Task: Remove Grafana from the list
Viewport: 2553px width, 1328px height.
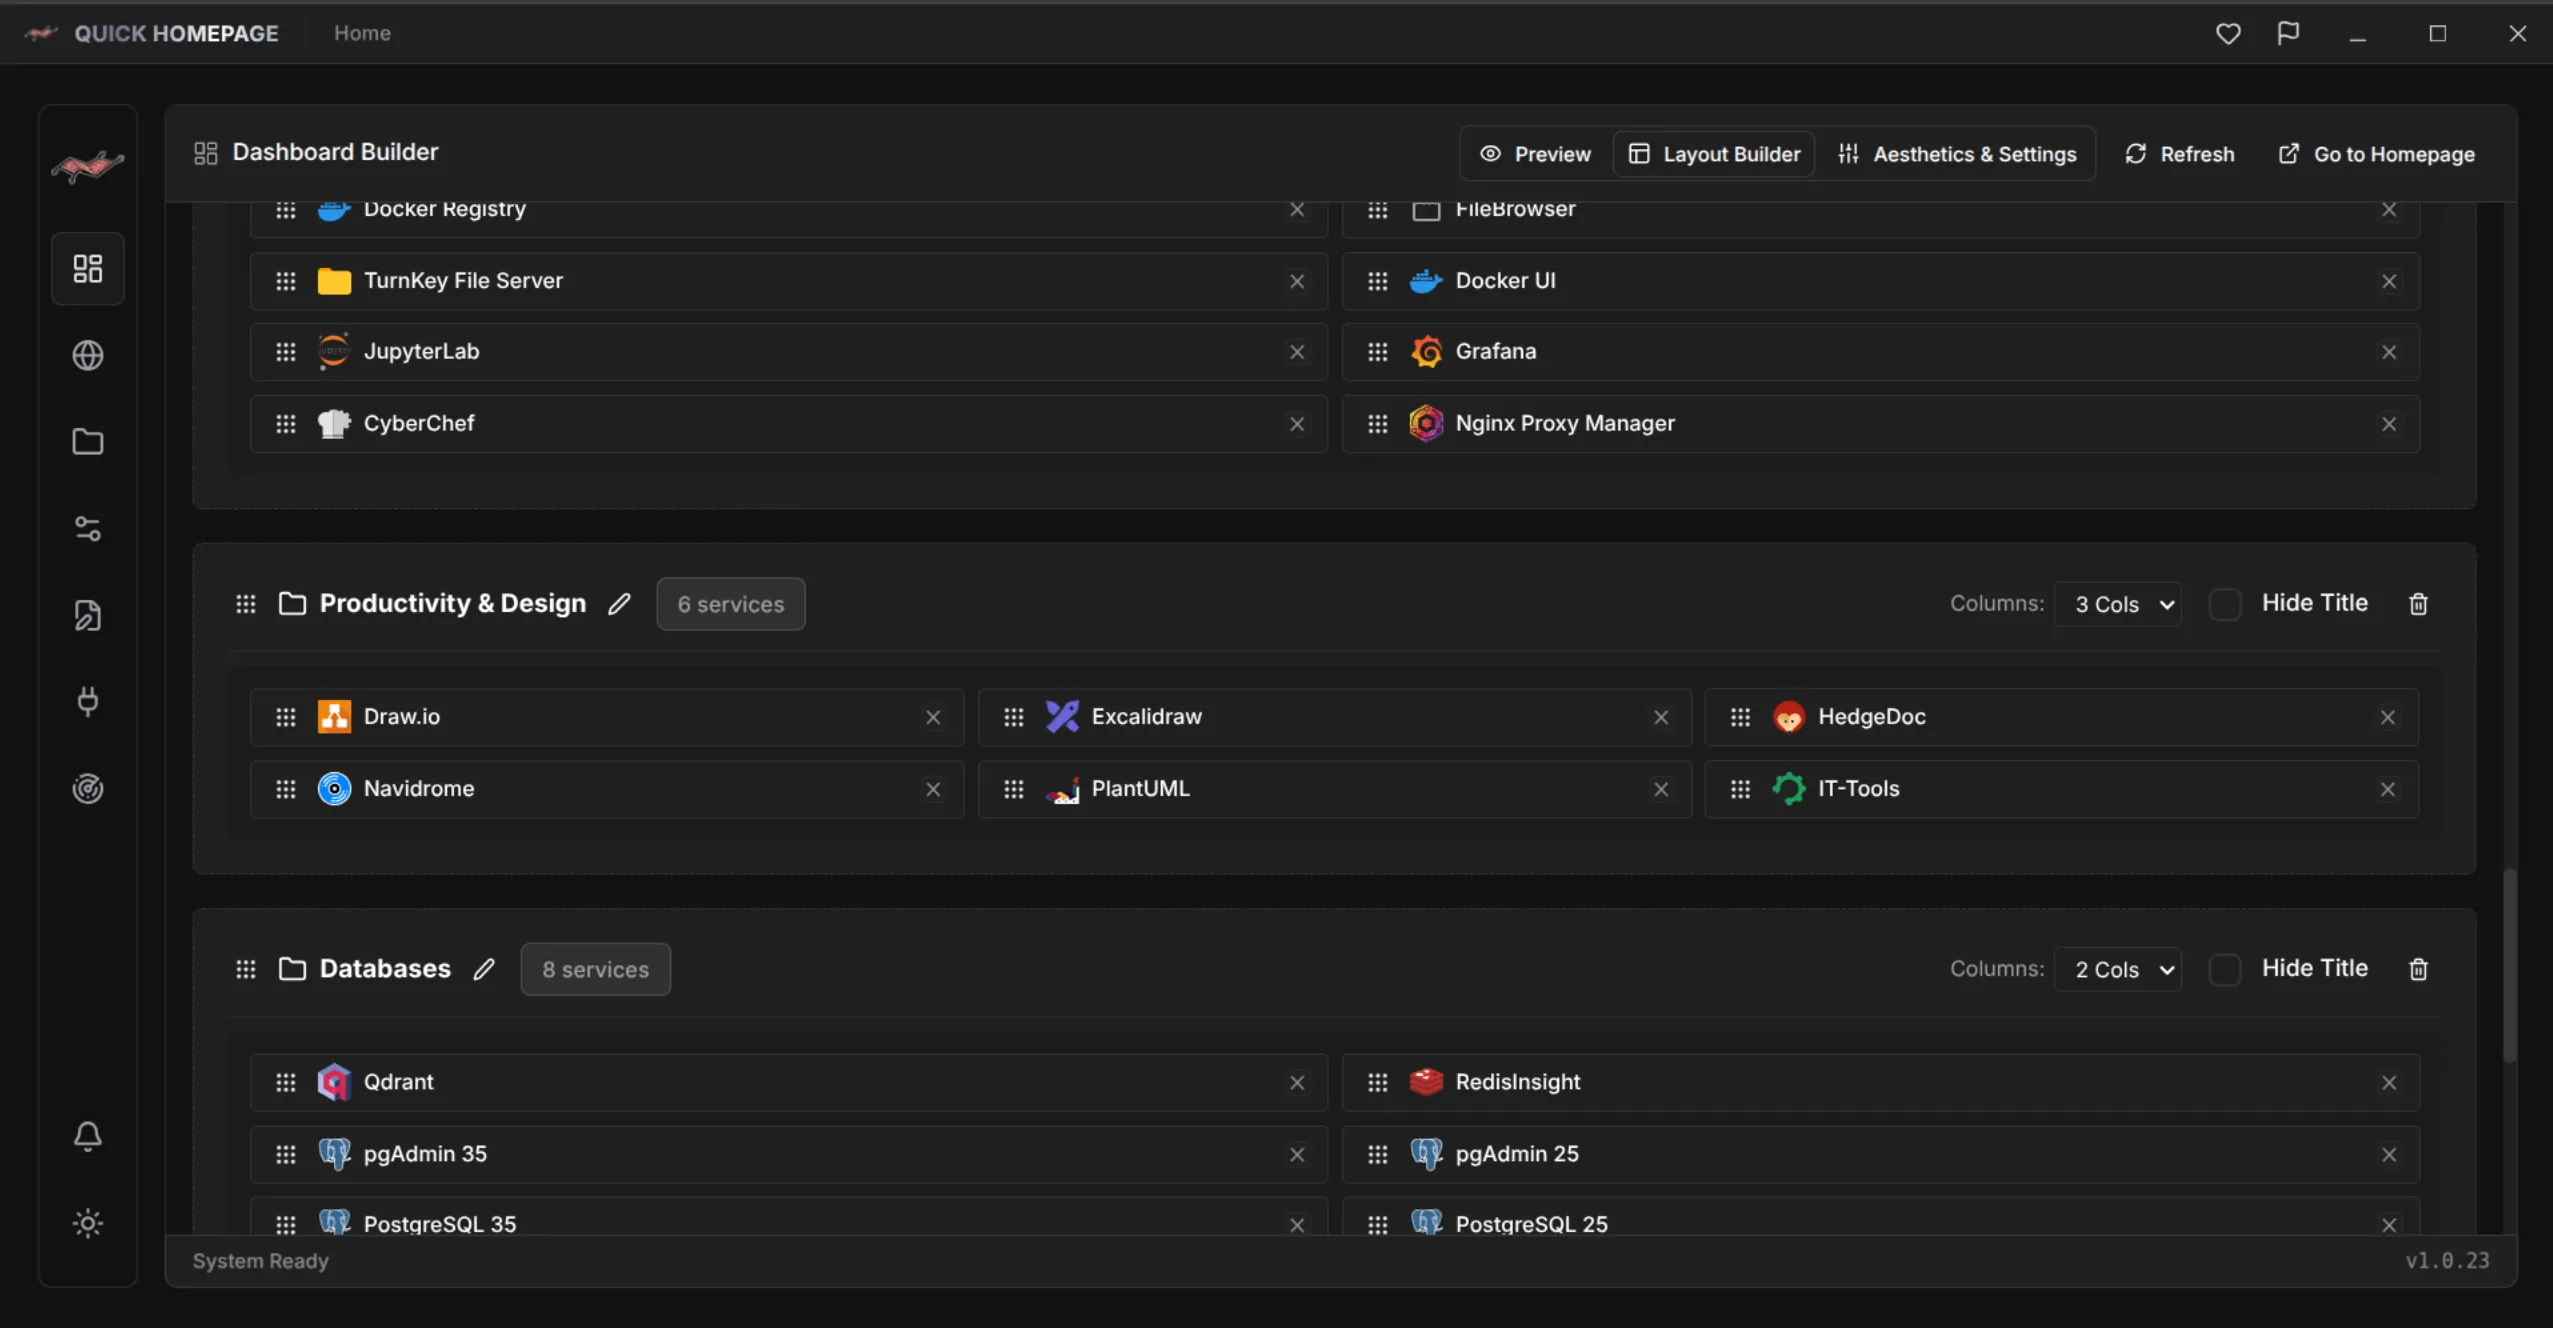Action: click(2389, 352)
